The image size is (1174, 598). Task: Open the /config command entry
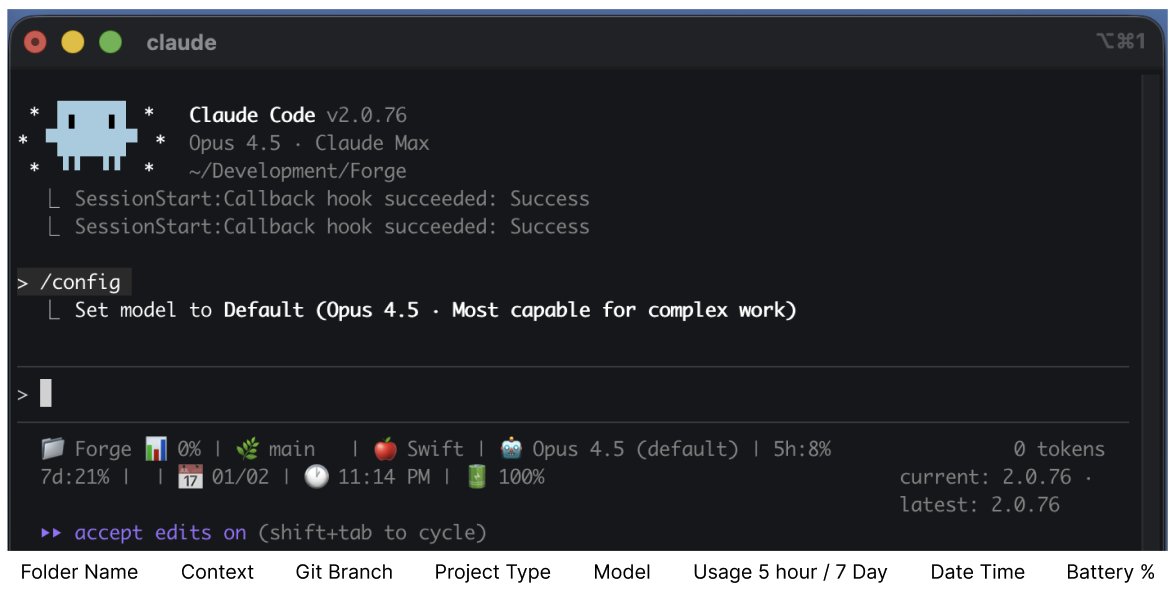[80, 282]
